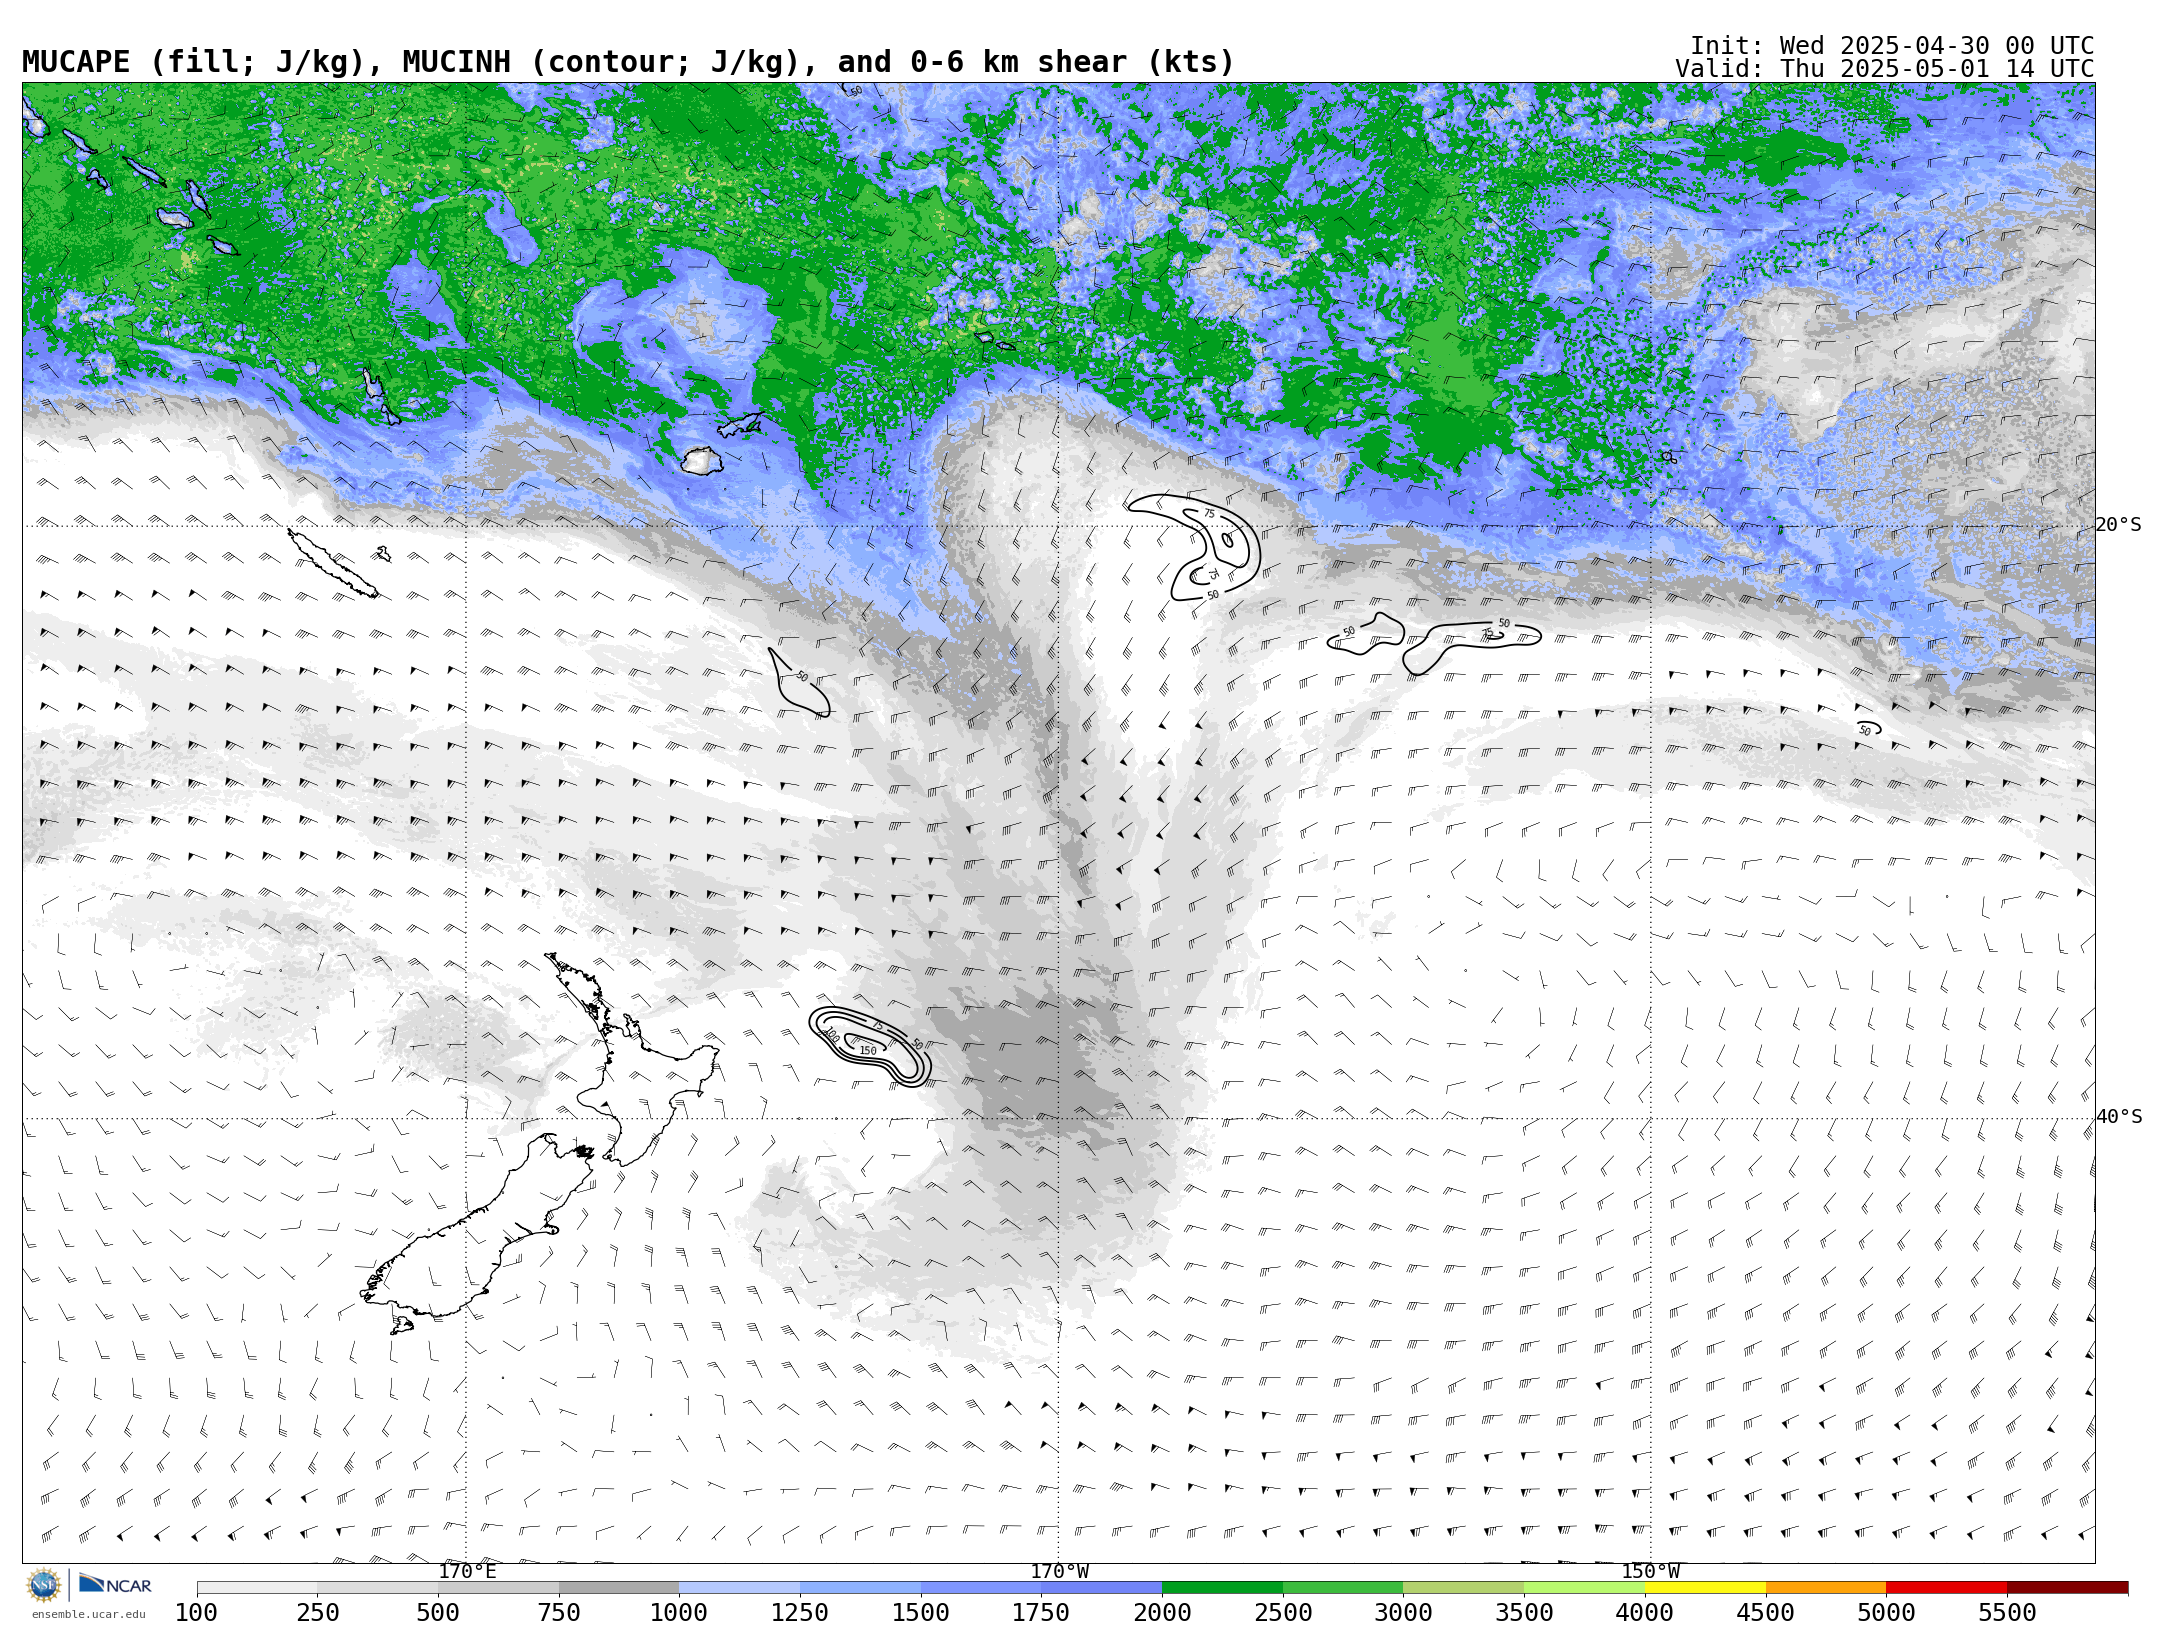Pick the blue 1750–2000 color bar segment

tap(1101, 1587)
